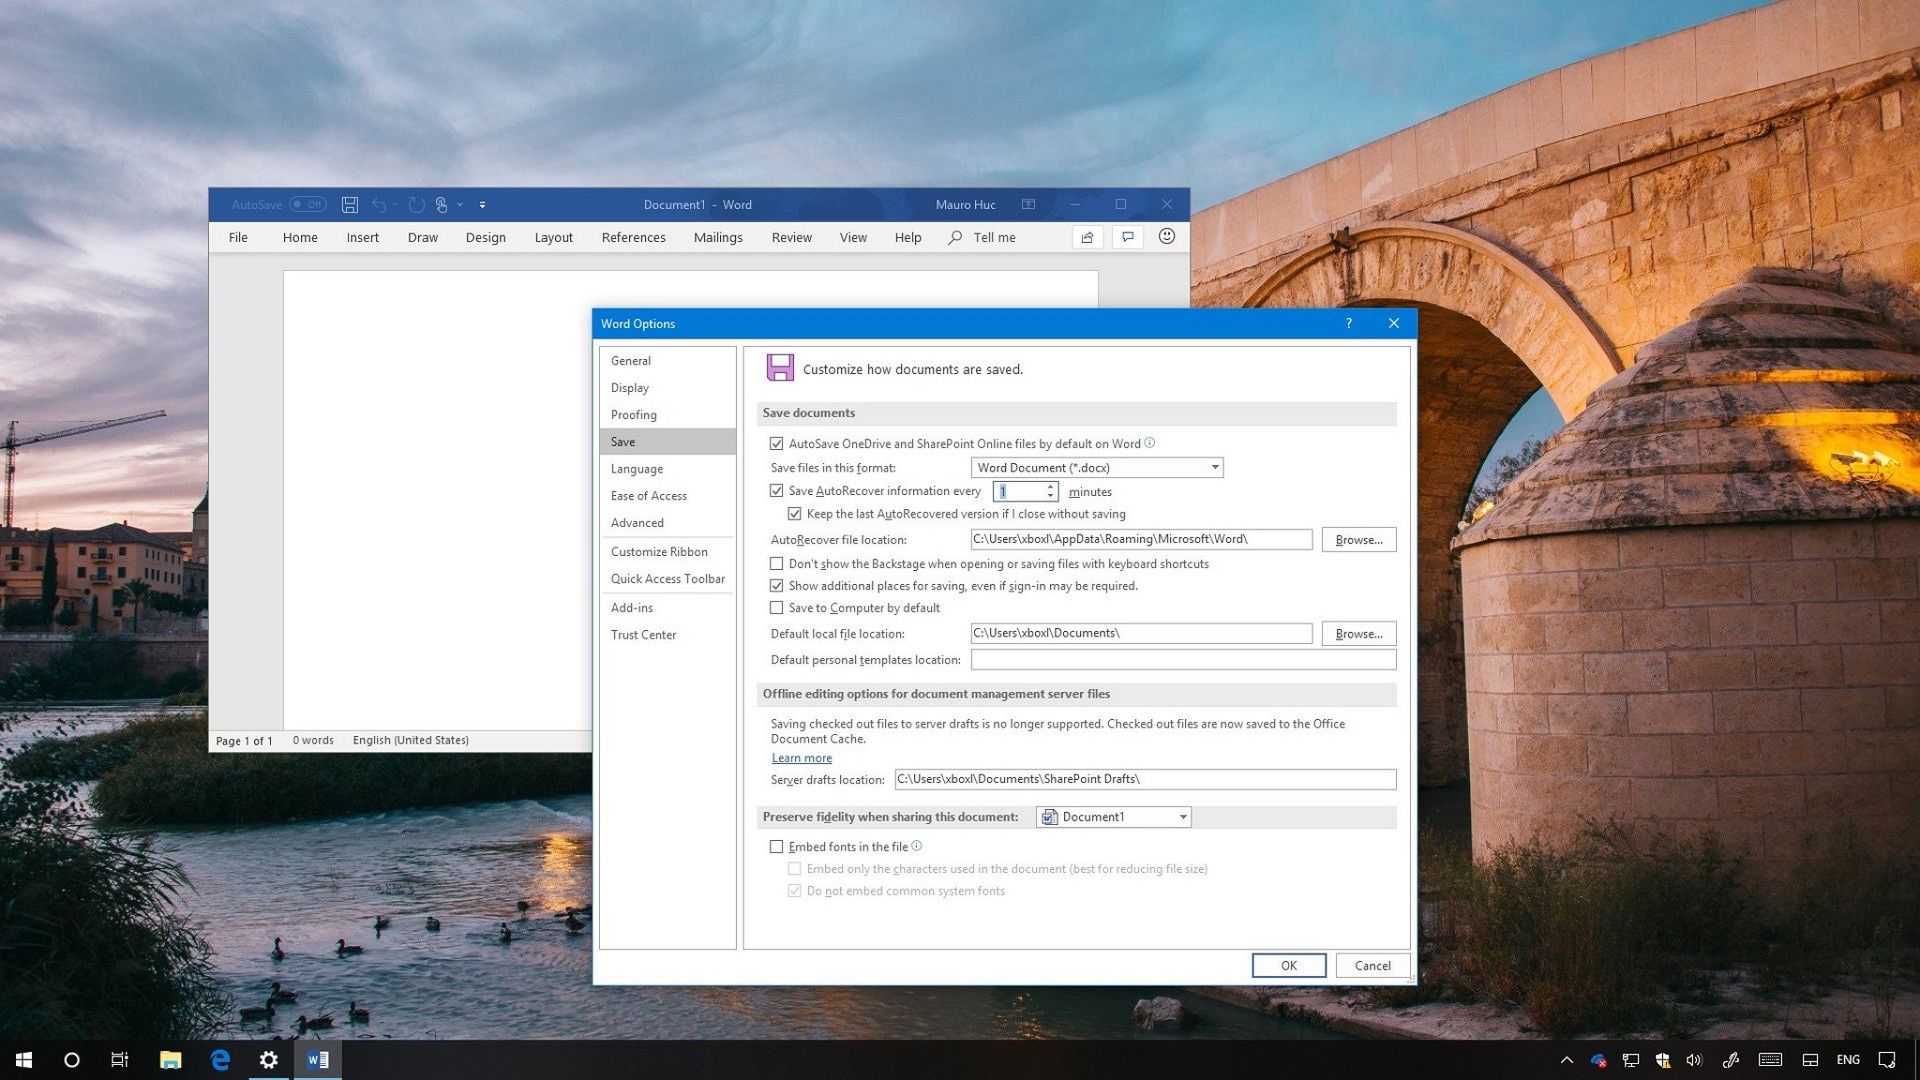Open the Share pane in Word

1087,237
